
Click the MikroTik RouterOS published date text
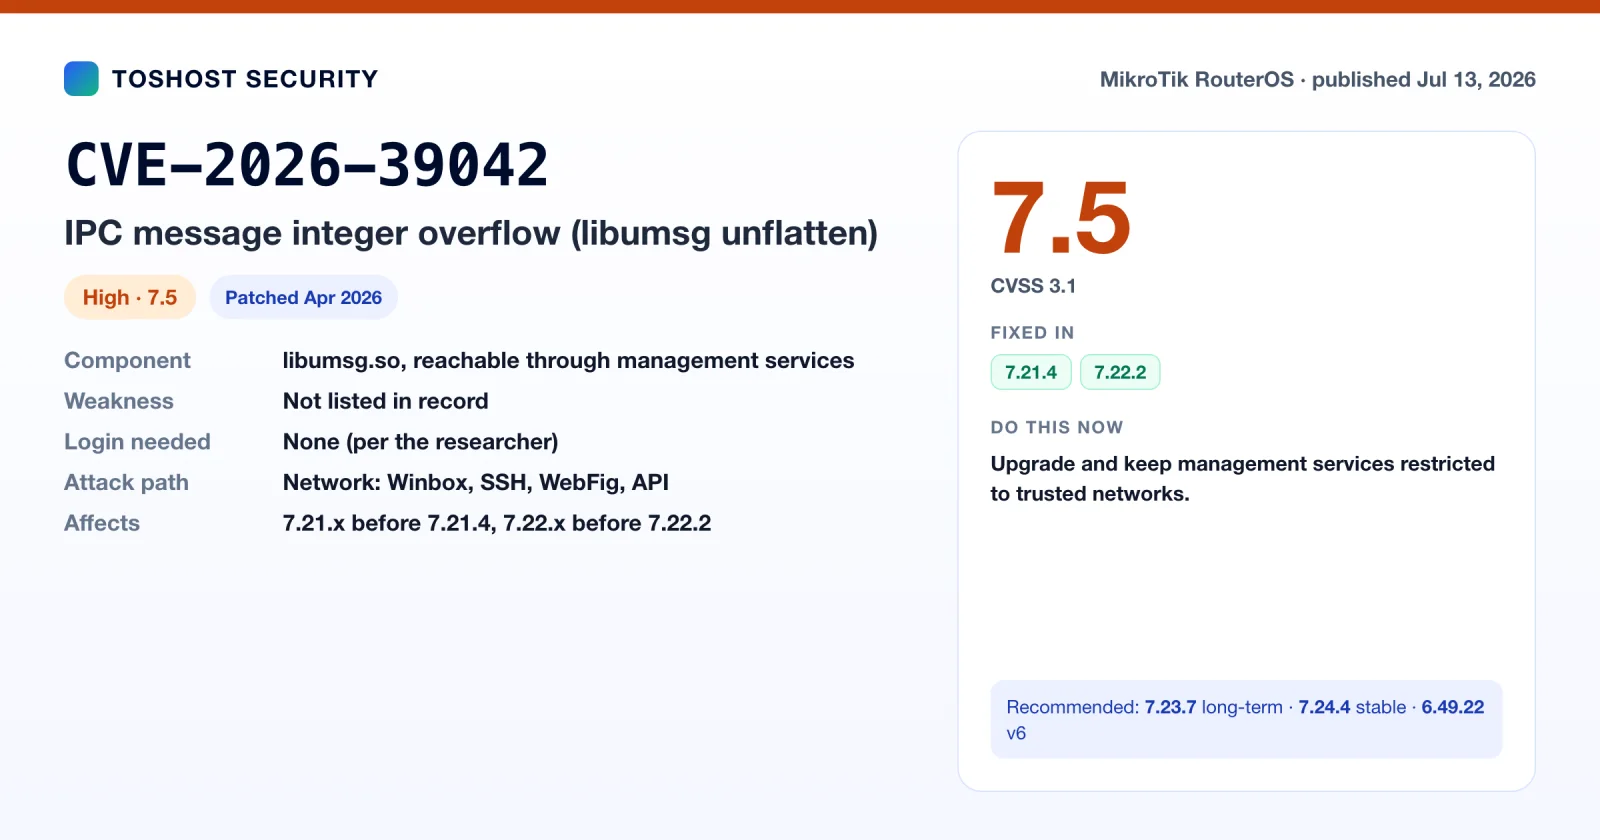coord(1318,79)
